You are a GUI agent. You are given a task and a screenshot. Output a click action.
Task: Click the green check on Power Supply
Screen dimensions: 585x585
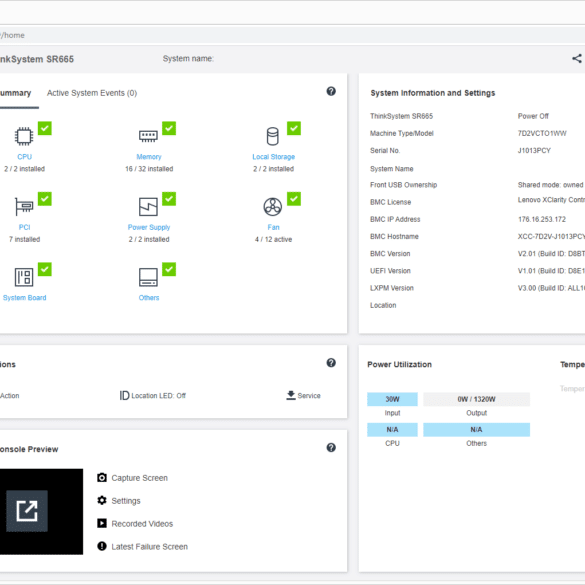[169, 199]
